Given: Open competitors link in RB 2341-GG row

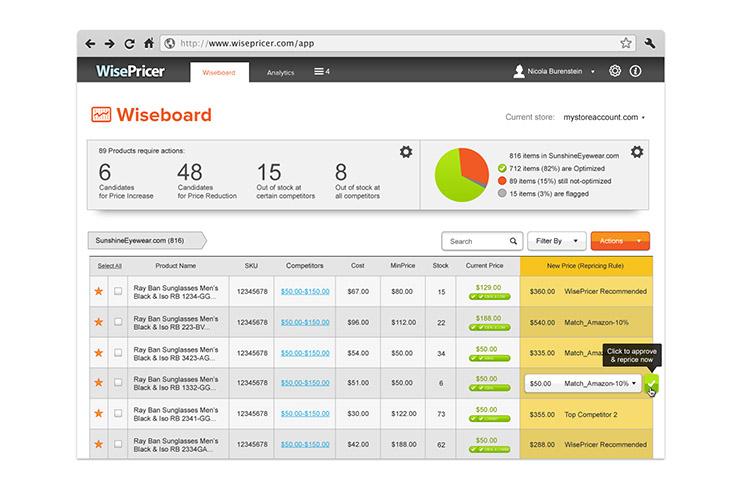Looking at the screenshot, I should 305,413.
